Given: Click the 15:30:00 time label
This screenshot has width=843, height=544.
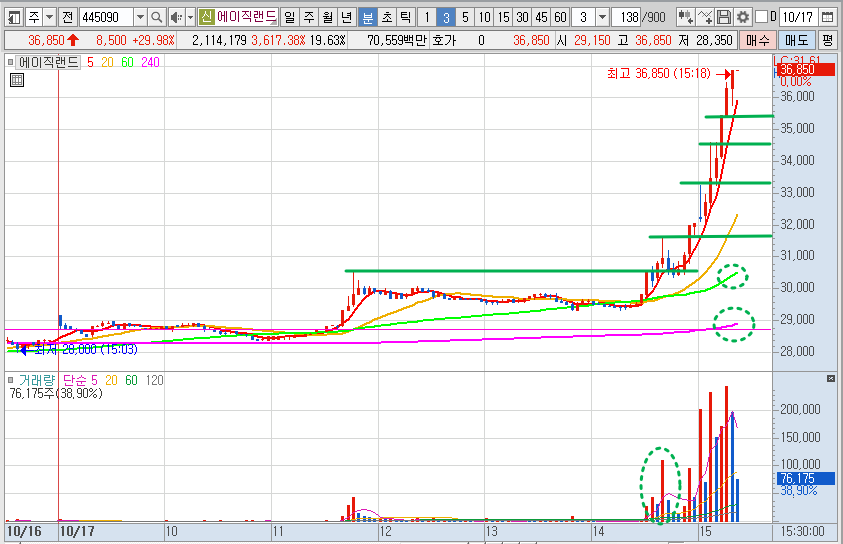Looking at the screenshot, I should pos(802,532).
